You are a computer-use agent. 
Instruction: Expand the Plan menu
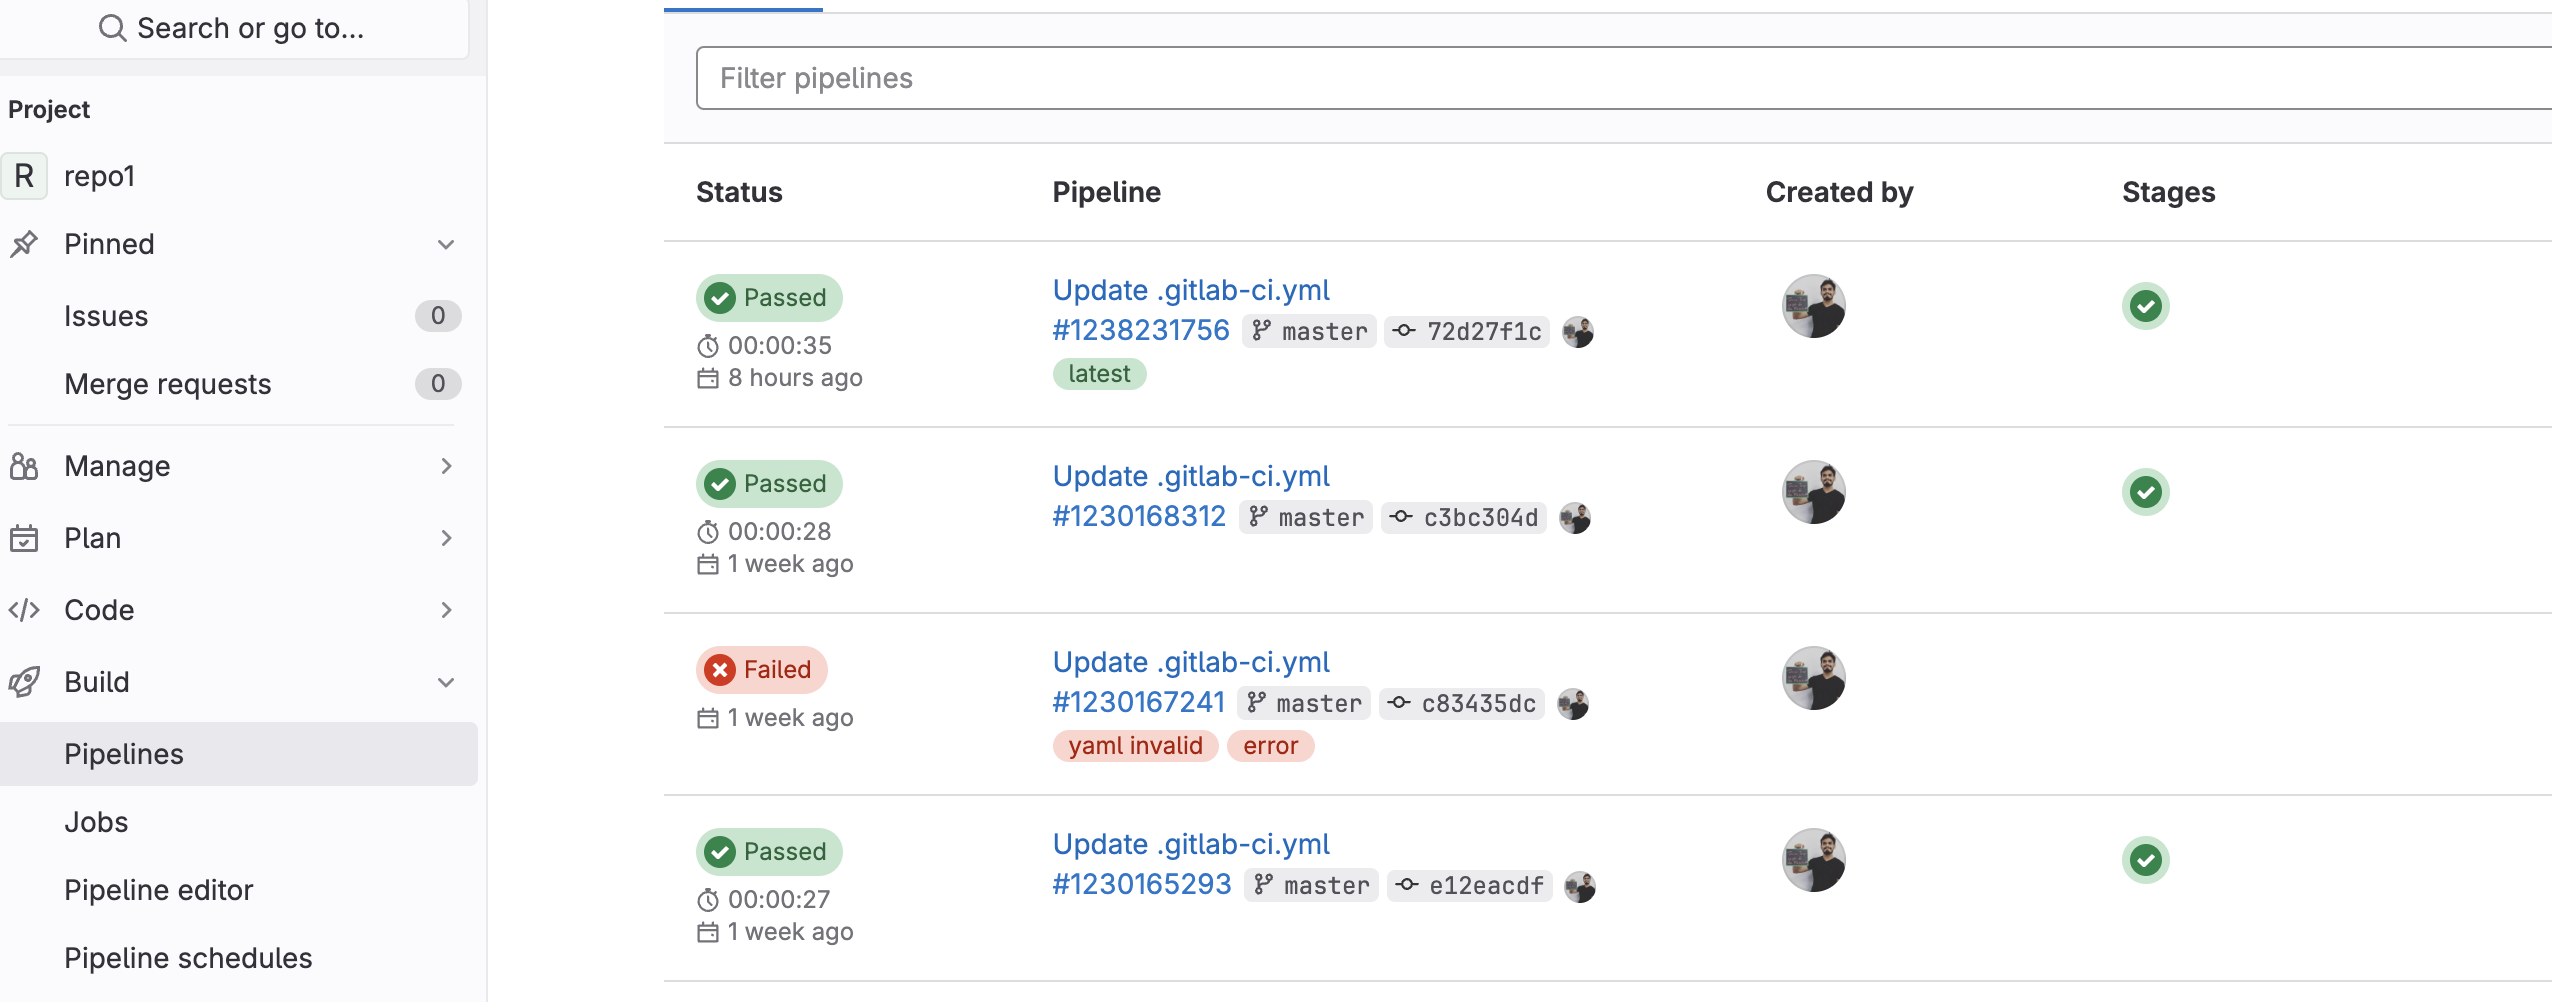(446, 539)
